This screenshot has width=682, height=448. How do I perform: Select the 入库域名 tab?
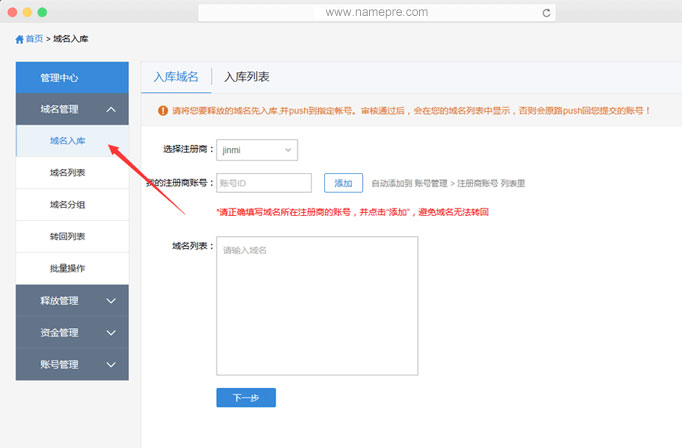176,77
